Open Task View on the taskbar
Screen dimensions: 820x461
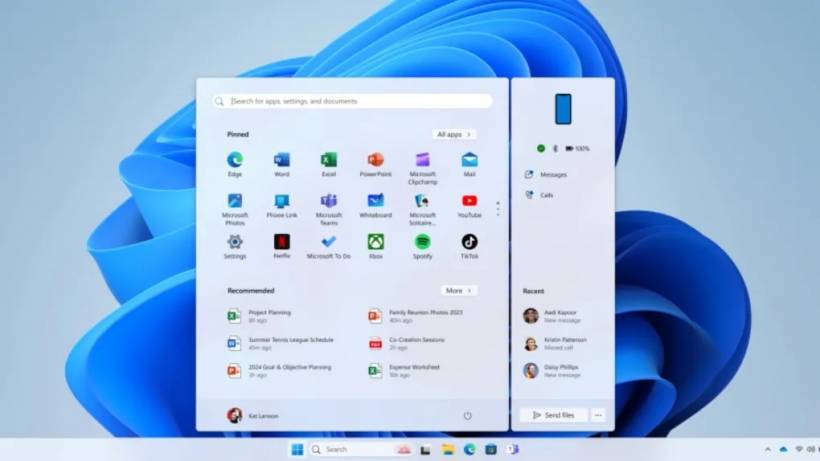coord(426,450)
